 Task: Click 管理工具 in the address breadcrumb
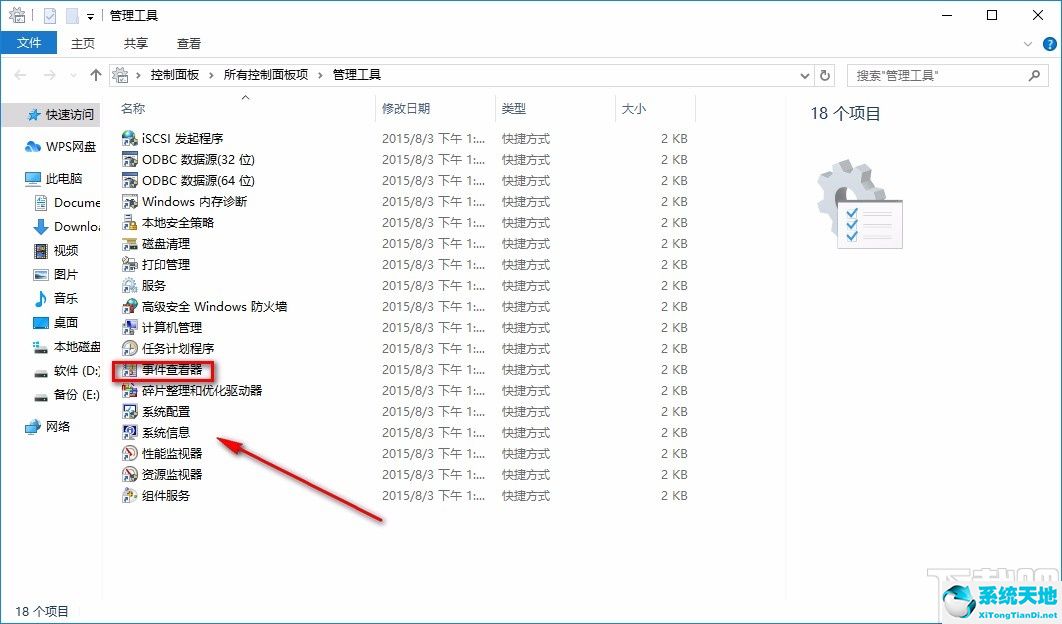(357, 75)
